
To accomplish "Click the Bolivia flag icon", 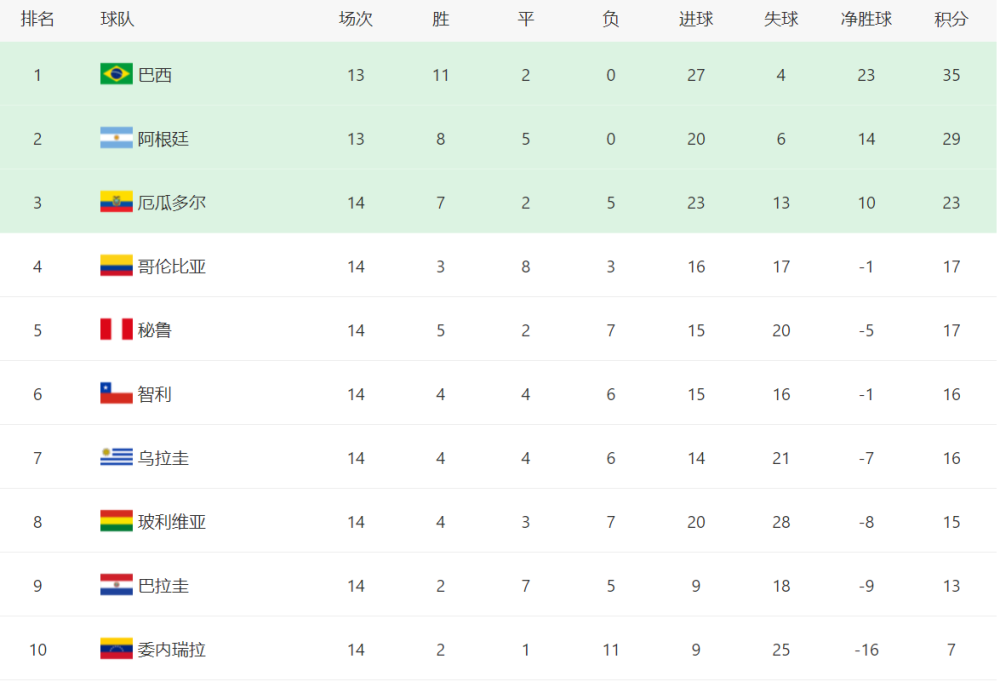I will (x=116, y=521).
